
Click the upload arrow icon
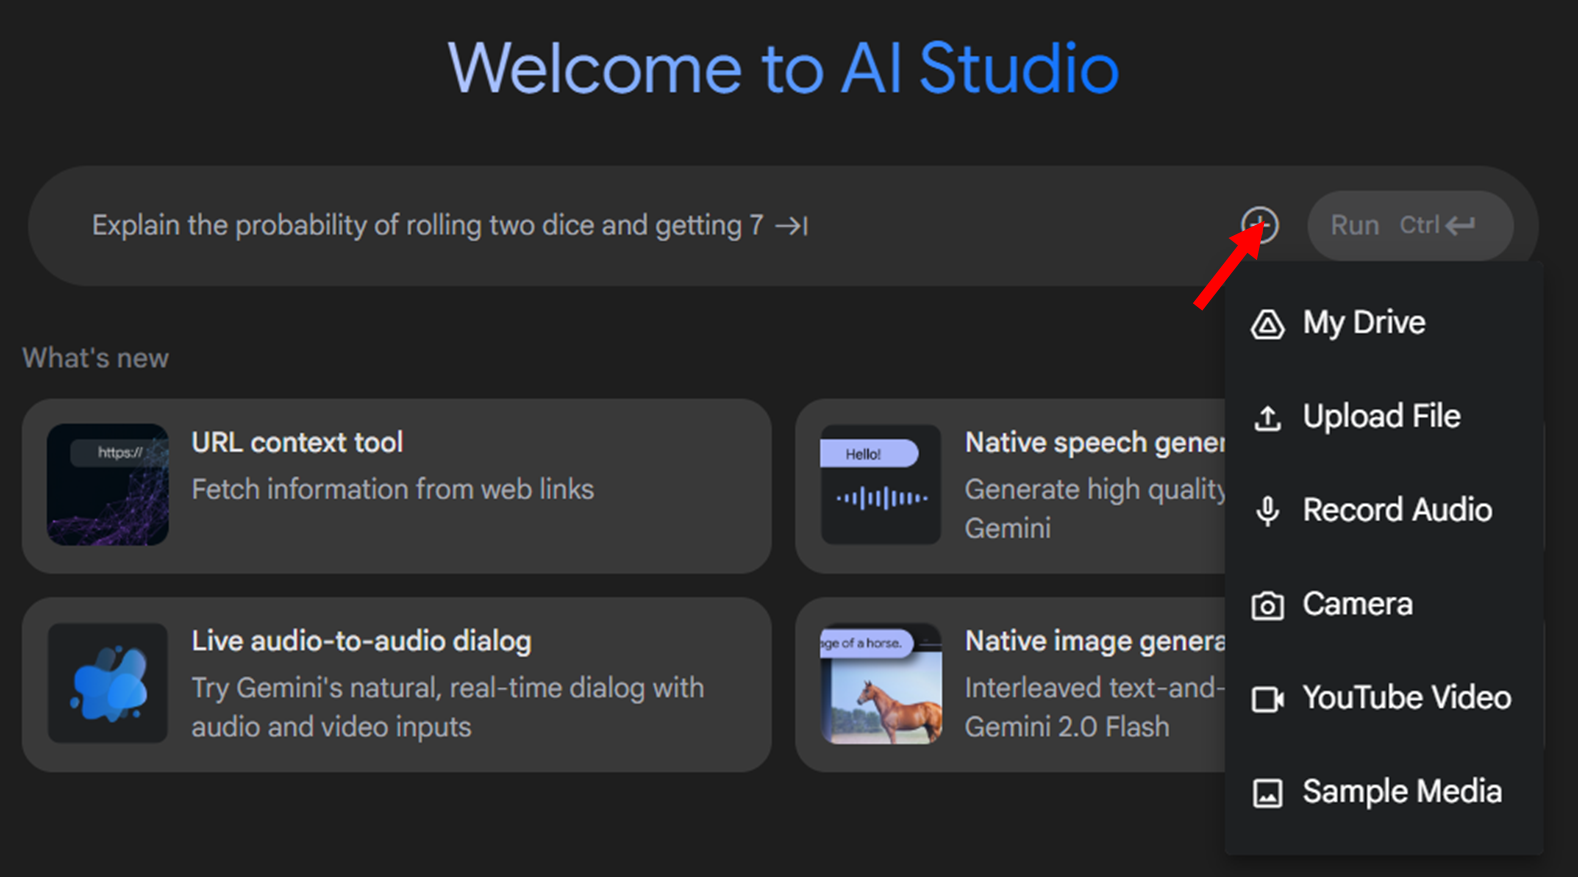point(1267,418)
